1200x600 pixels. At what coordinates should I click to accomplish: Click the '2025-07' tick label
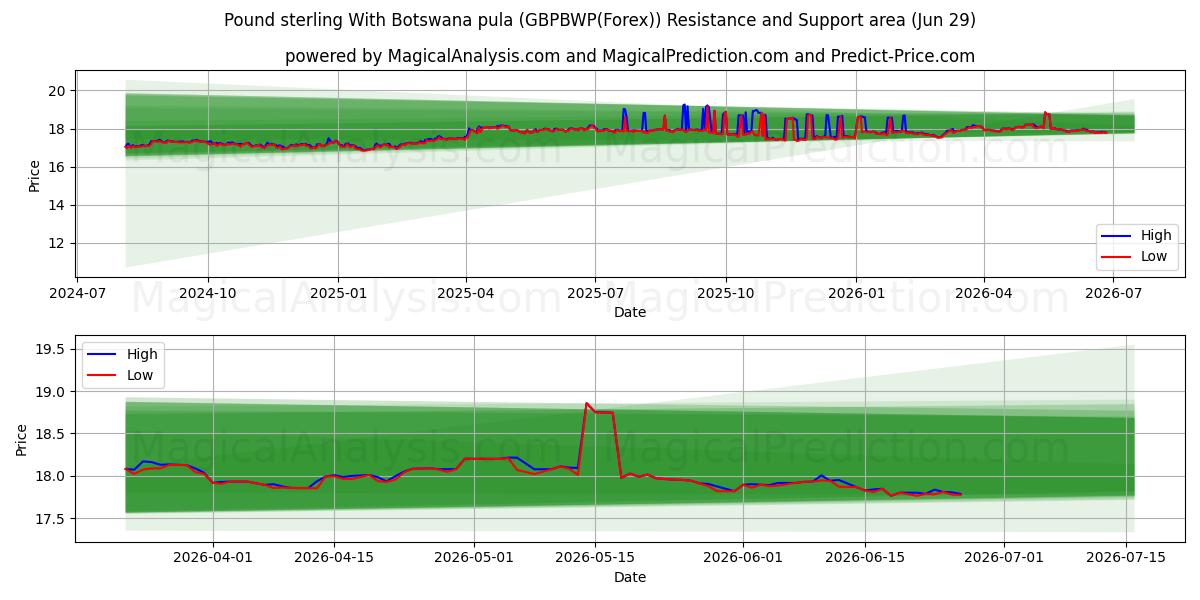tap(595, 293)
